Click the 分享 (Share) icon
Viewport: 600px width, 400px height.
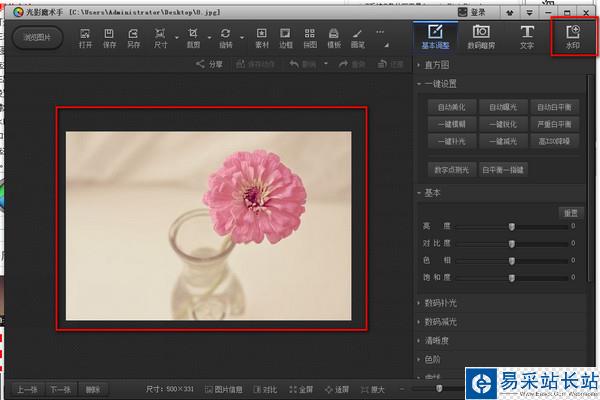pos(209,64)
